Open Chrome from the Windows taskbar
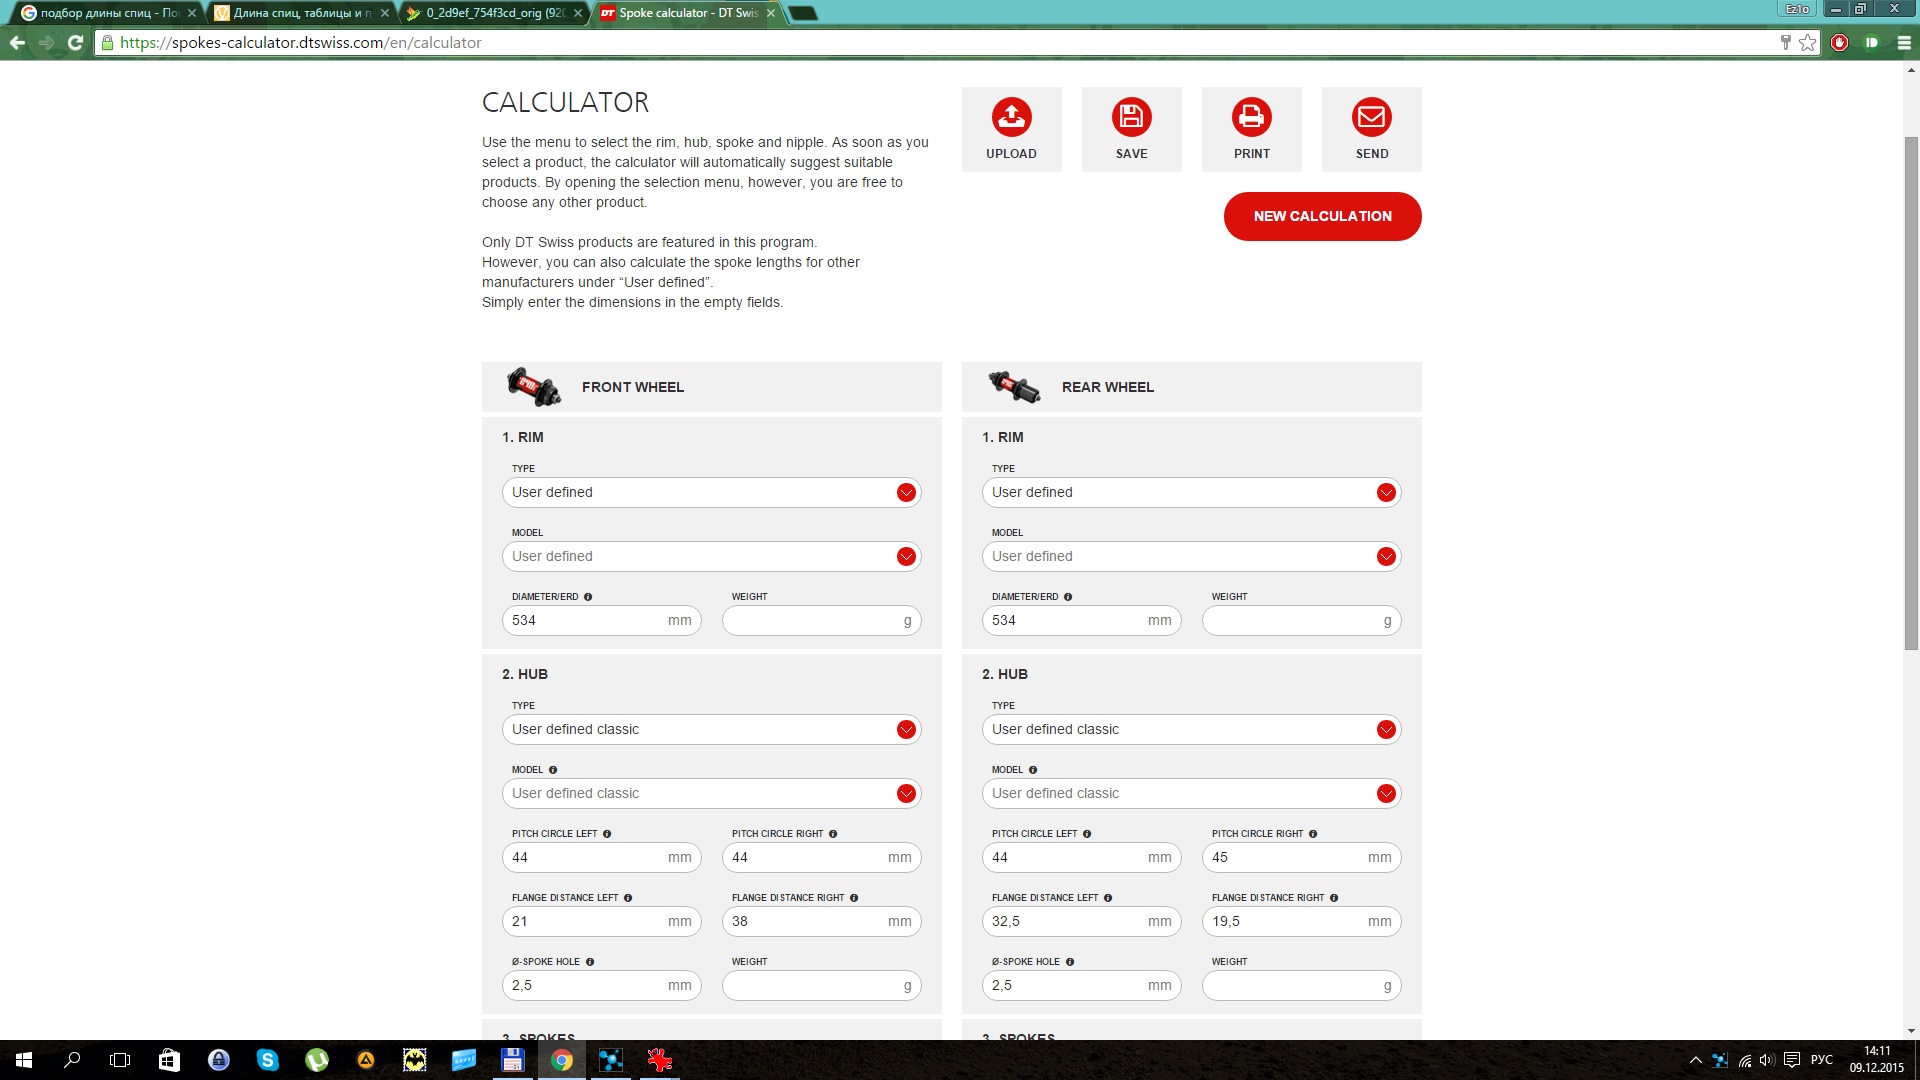Viewport: 1920px width, 1080px height. (x=562, y=1060)
